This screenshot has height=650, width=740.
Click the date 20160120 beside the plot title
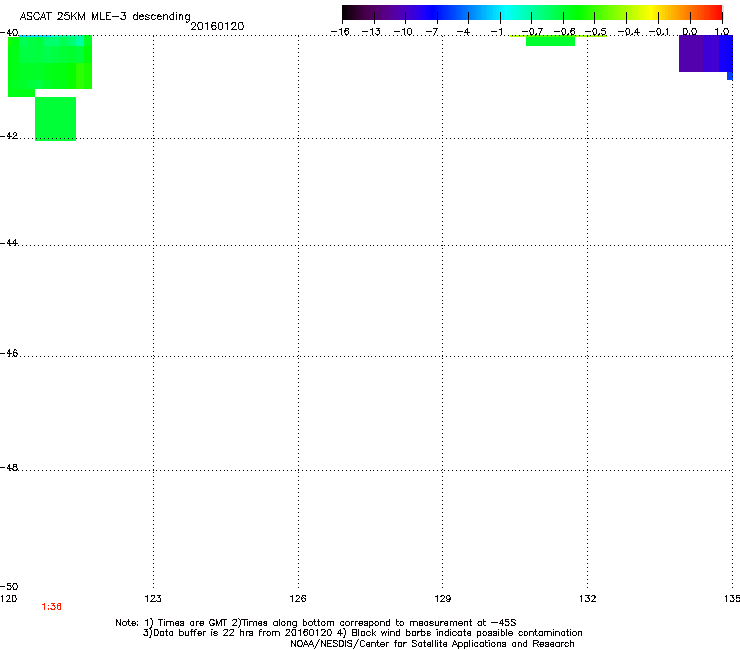[x=217, y=26]
